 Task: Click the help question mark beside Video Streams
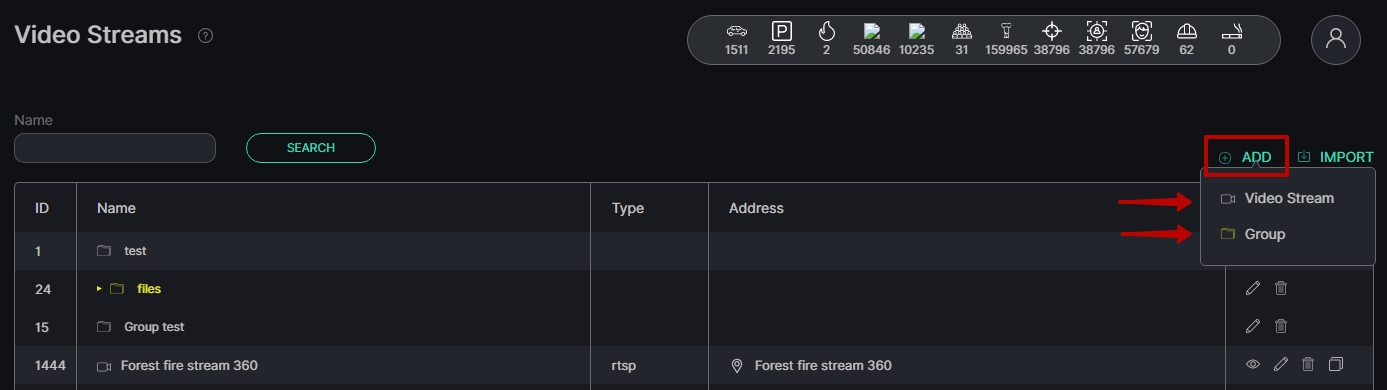[205, 36]
